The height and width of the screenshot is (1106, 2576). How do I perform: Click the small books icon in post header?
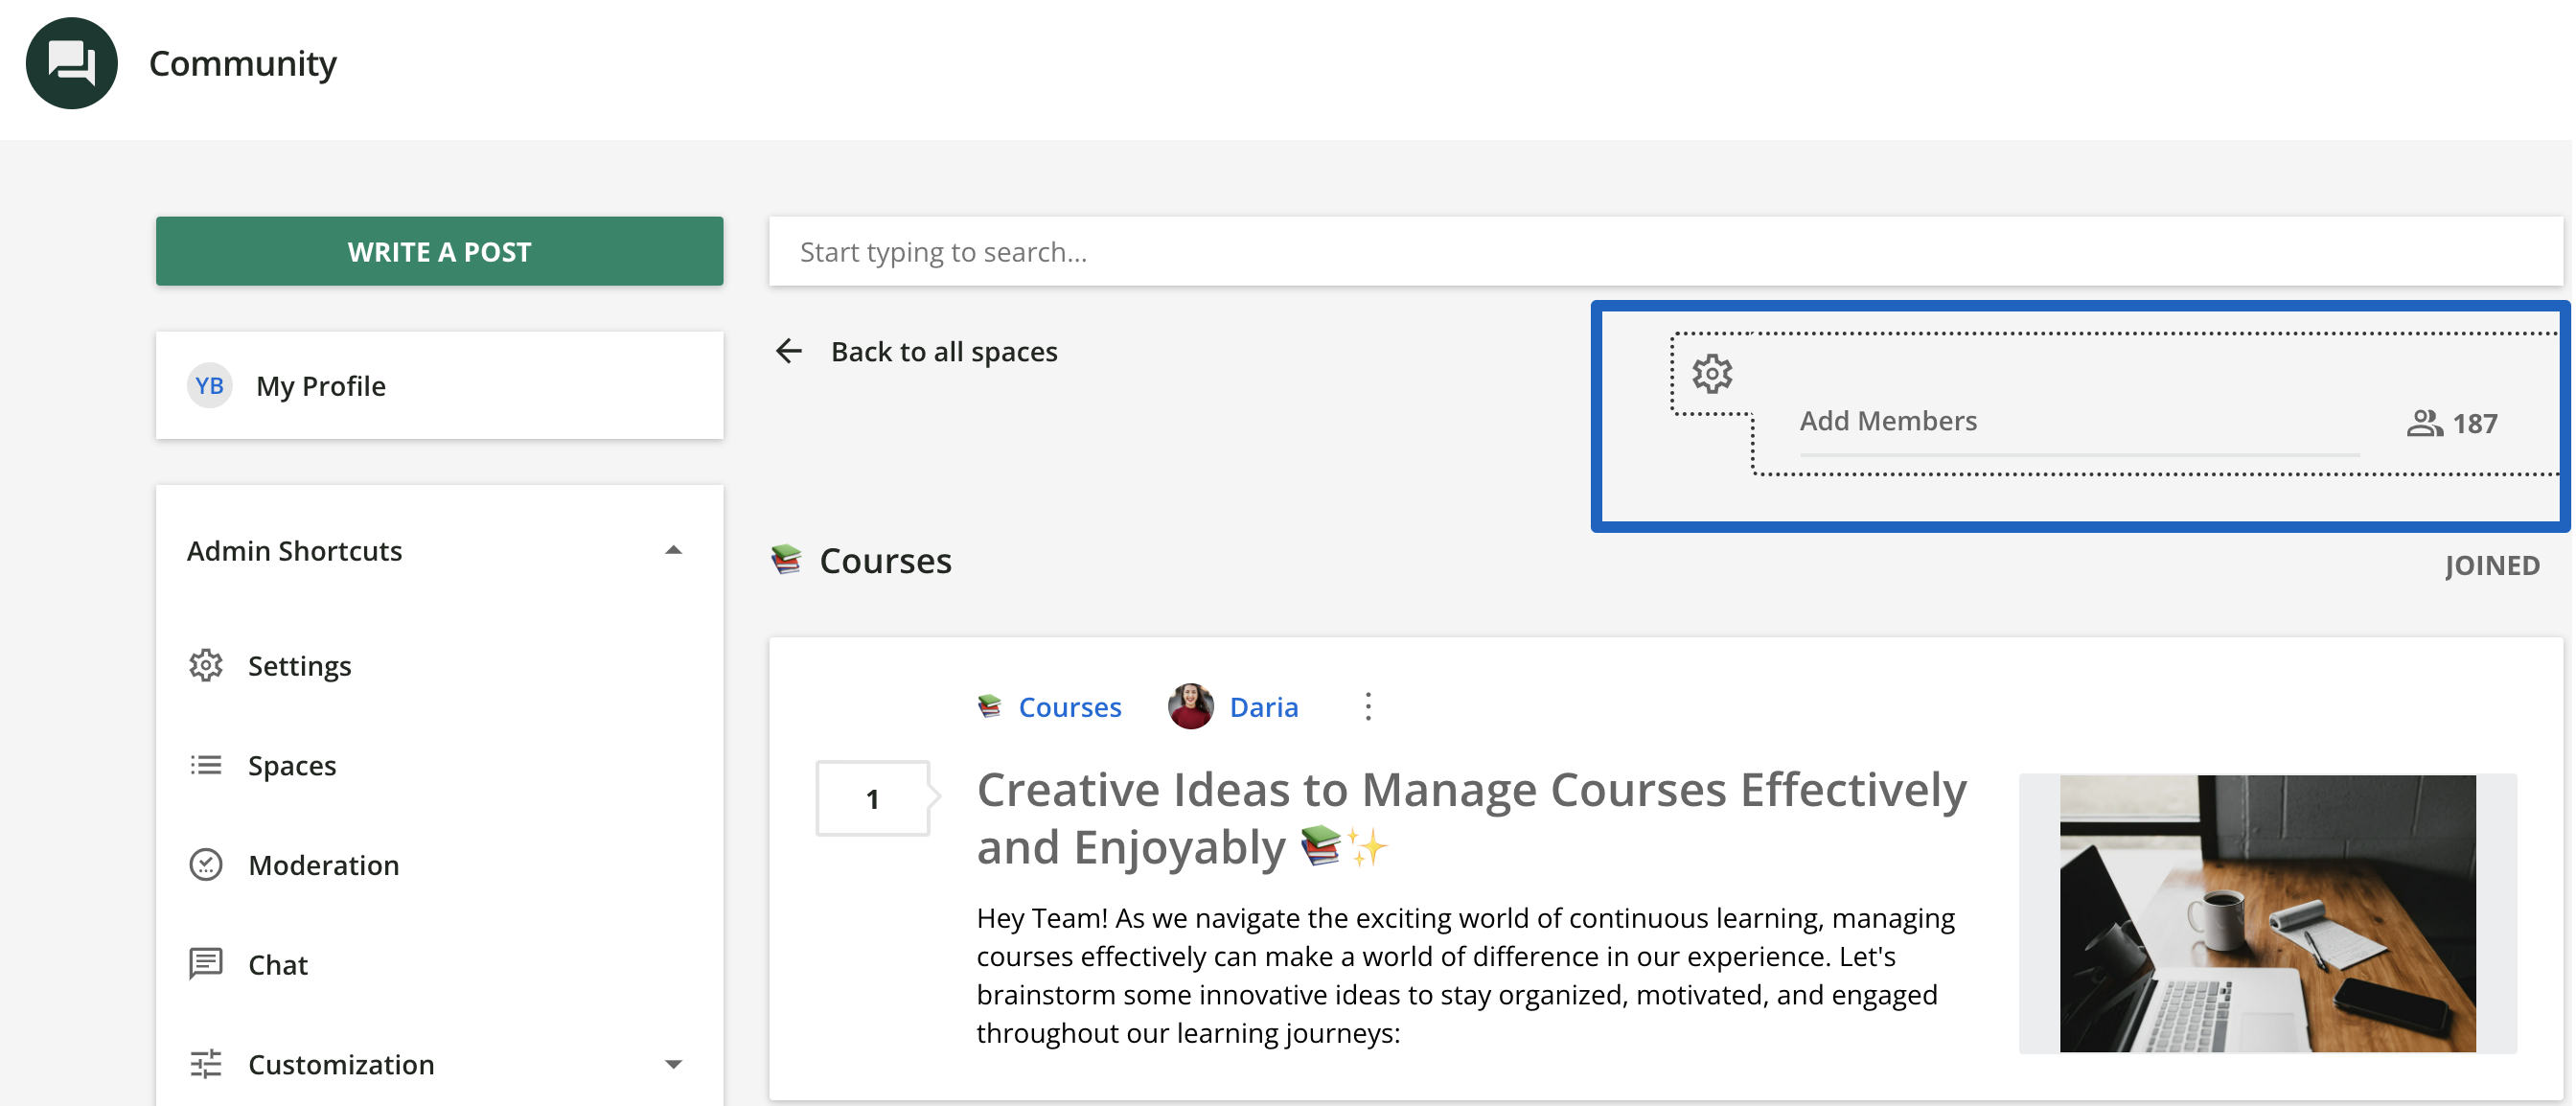[989, 706]
